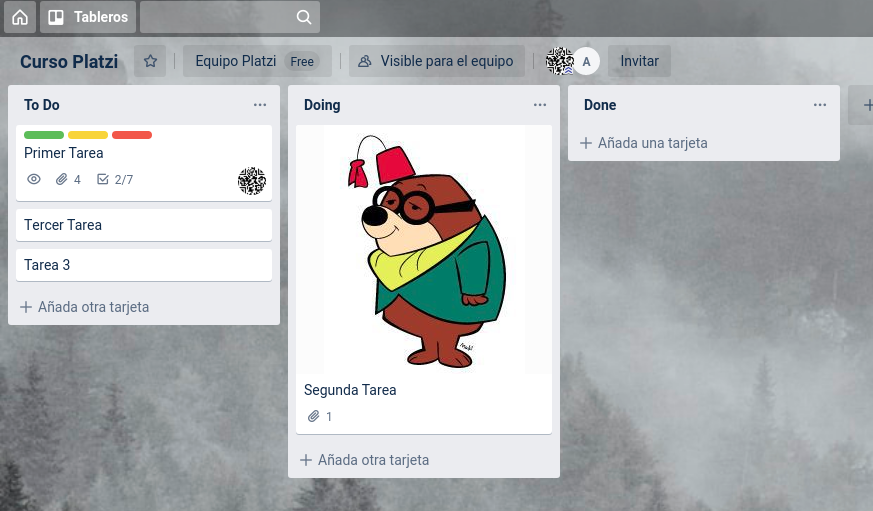The height and width of the screenshot is (511, 873).
Task: Click 'Añada una tarjeta' in Done list
Action: [x=644, y=143]
